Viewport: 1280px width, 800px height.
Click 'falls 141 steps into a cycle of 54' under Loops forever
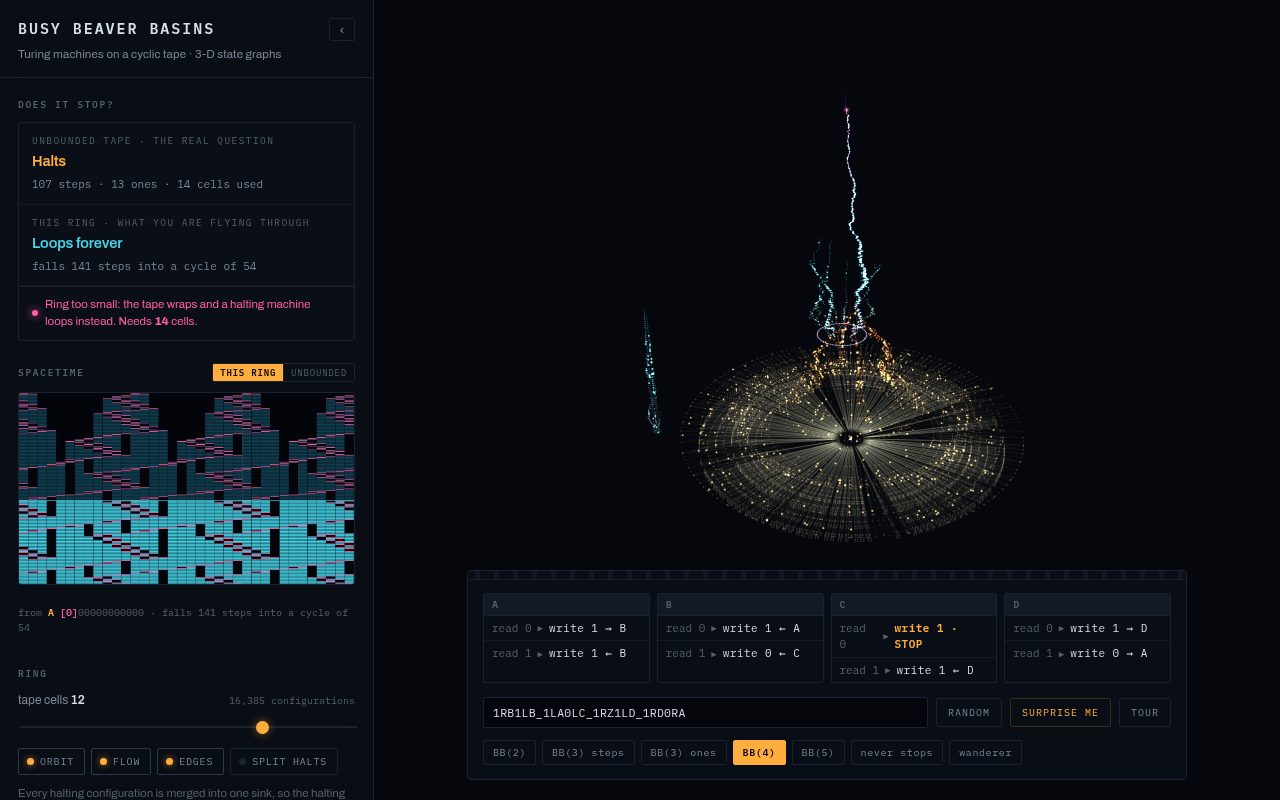(144, 267)
